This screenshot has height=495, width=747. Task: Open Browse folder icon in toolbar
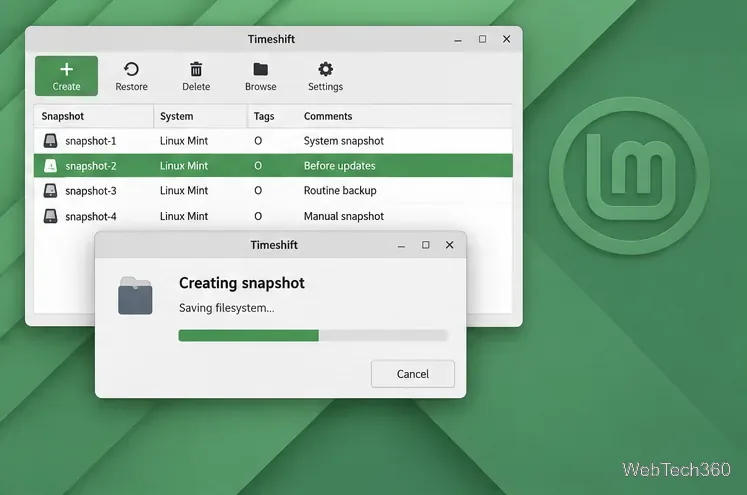[x=260, y=69]
